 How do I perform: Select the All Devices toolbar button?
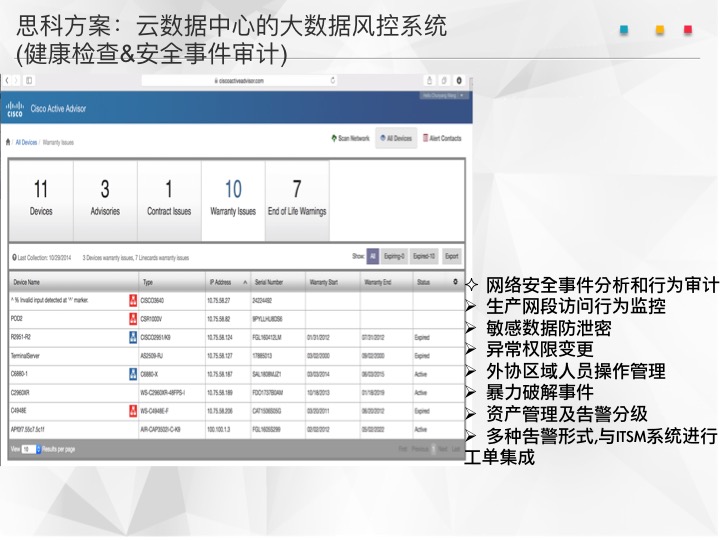pyautogui.click(x=396, y=138)
